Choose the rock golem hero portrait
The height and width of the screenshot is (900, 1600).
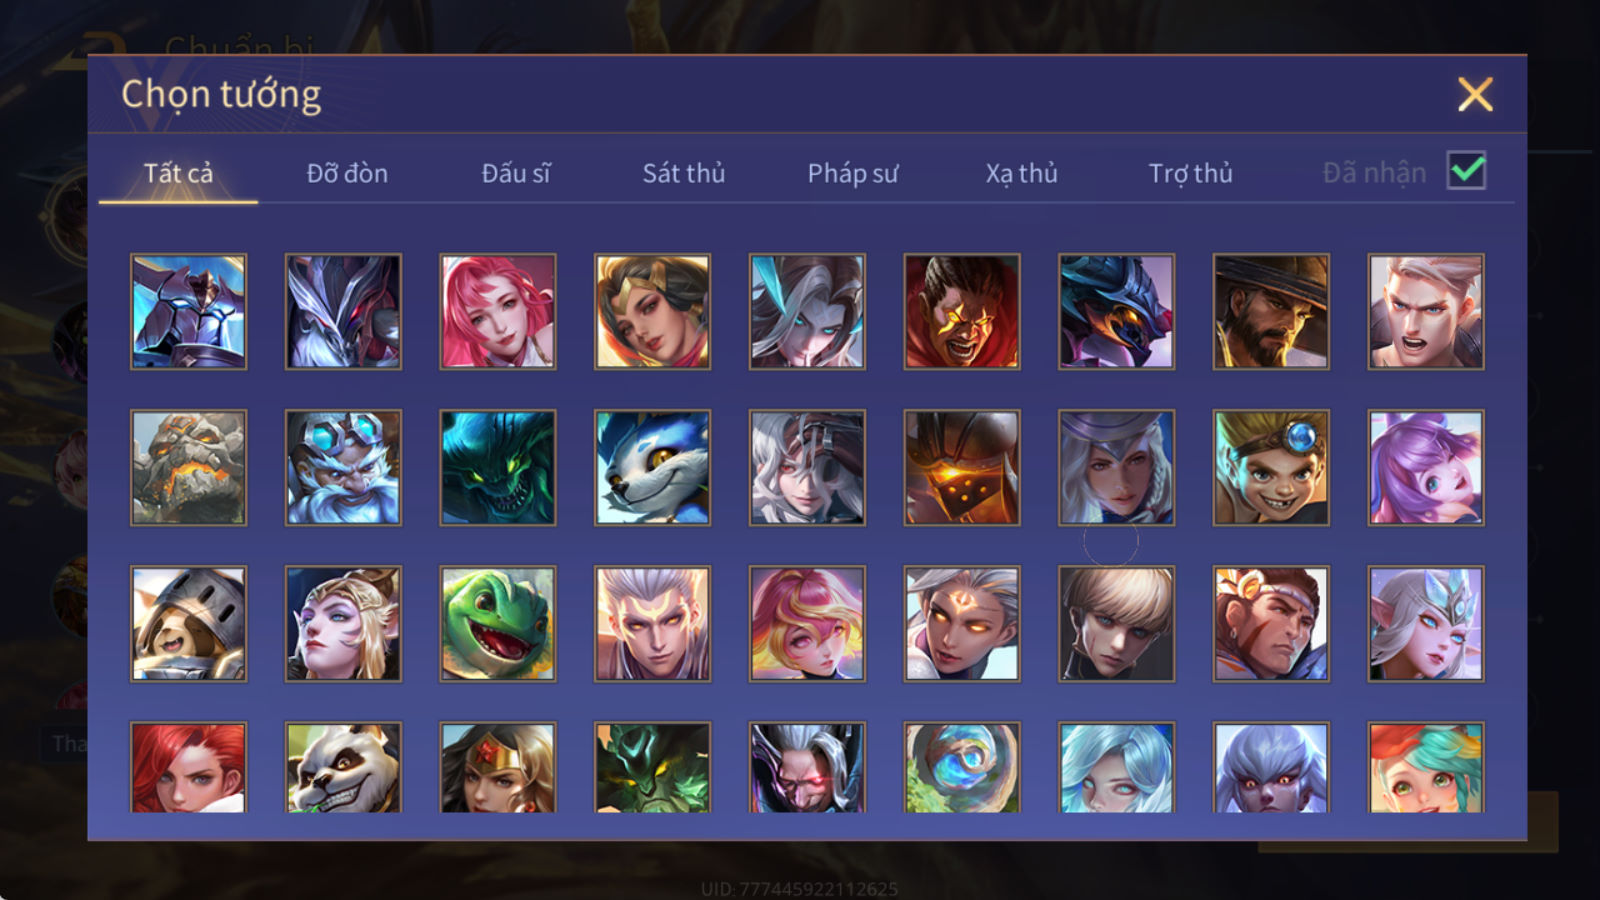[188, 467]
